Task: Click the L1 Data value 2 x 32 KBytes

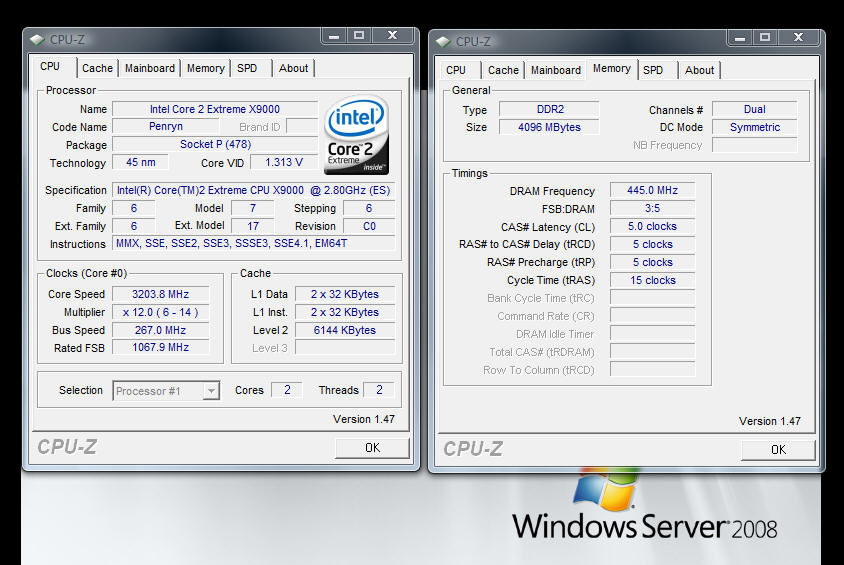Action: pyautogui.click(x=345, y=294)
